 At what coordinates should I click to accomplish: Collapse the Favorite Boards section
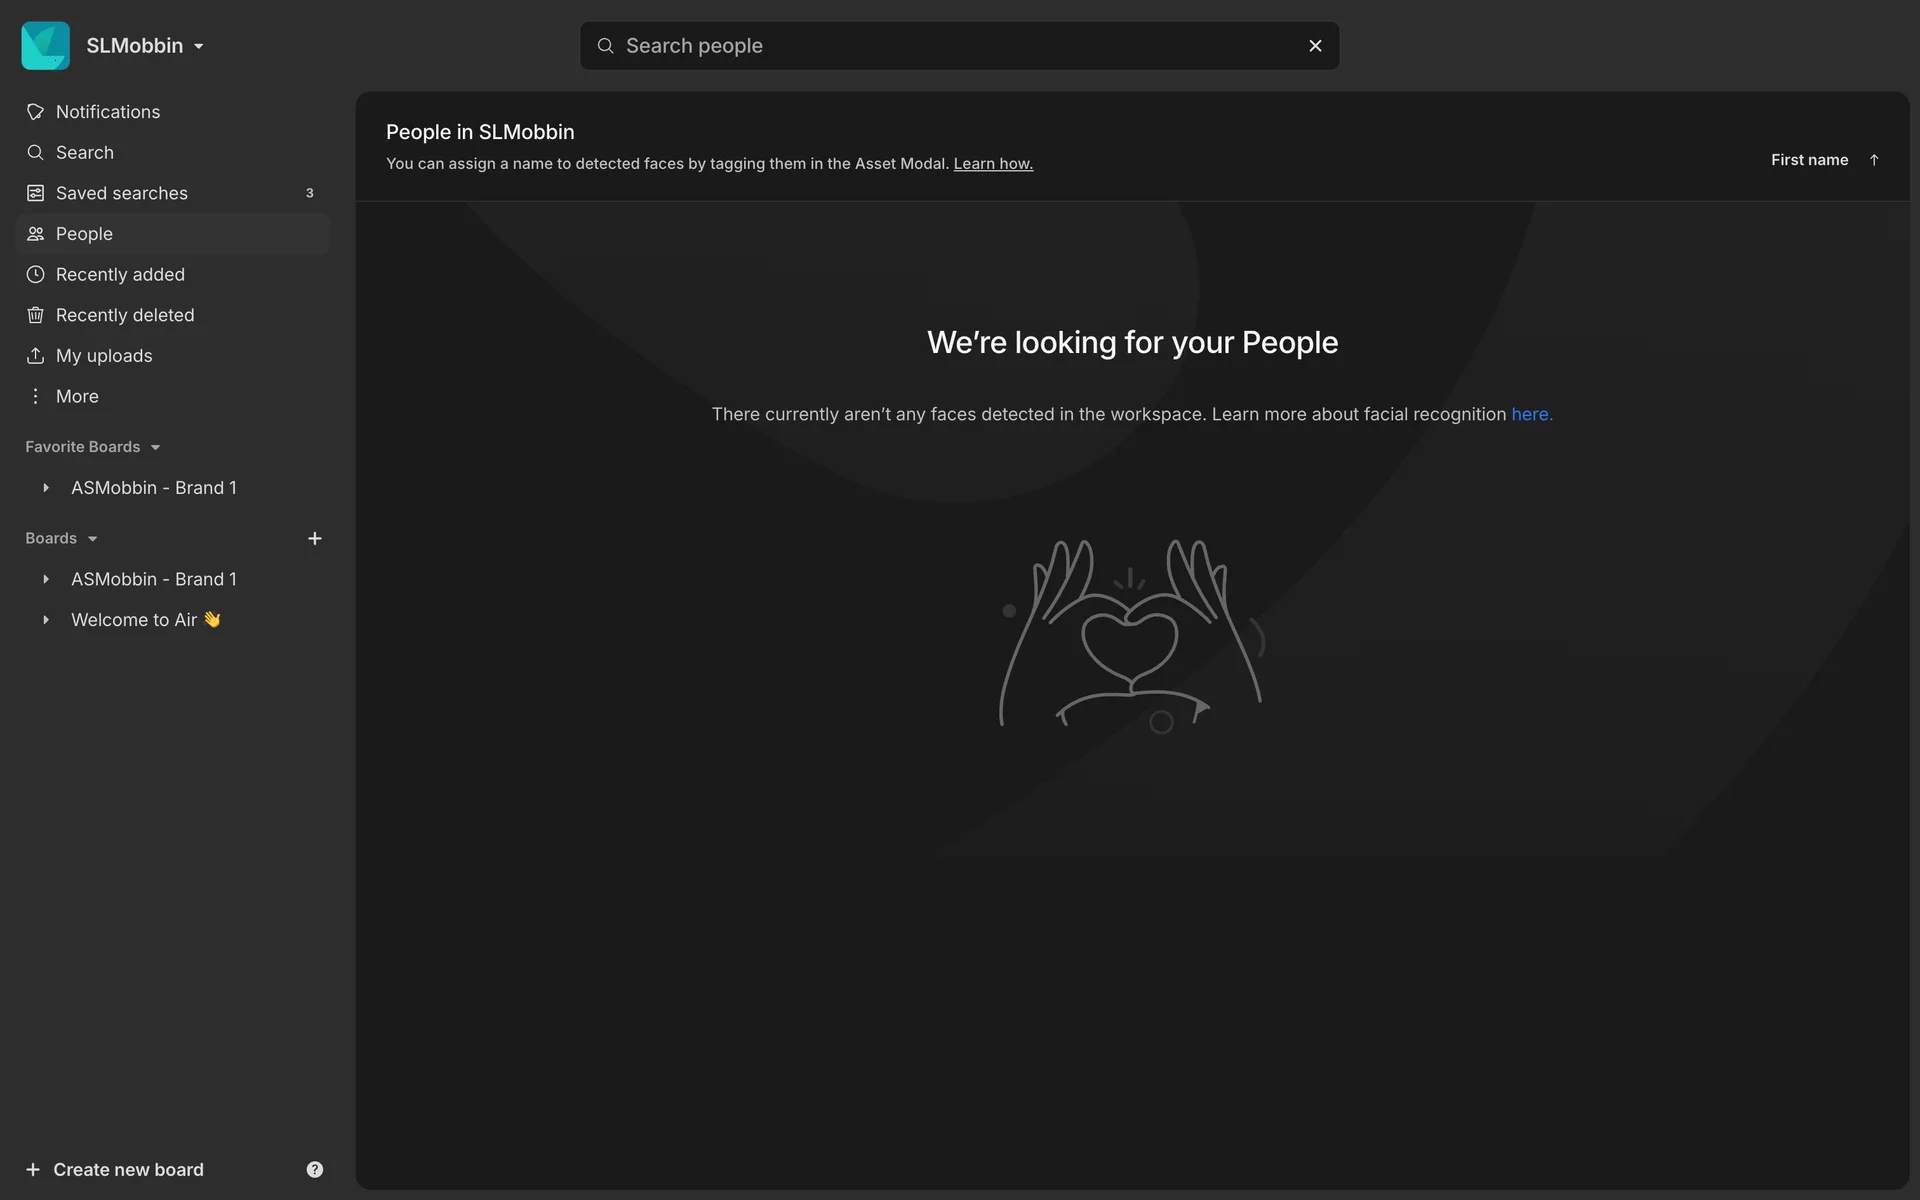click(x=155, y=447)
